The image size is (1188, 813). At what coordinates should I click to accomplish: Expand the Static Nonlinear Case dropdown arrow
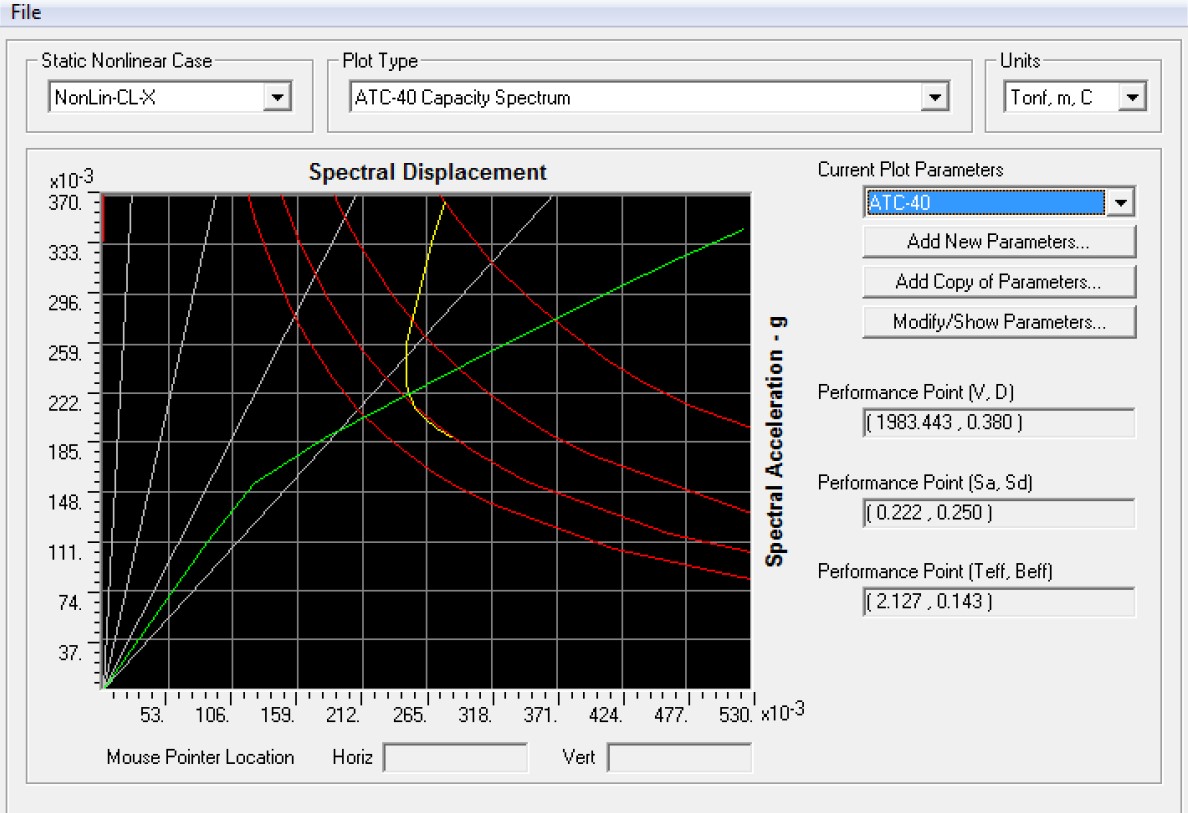pos(277,97)
